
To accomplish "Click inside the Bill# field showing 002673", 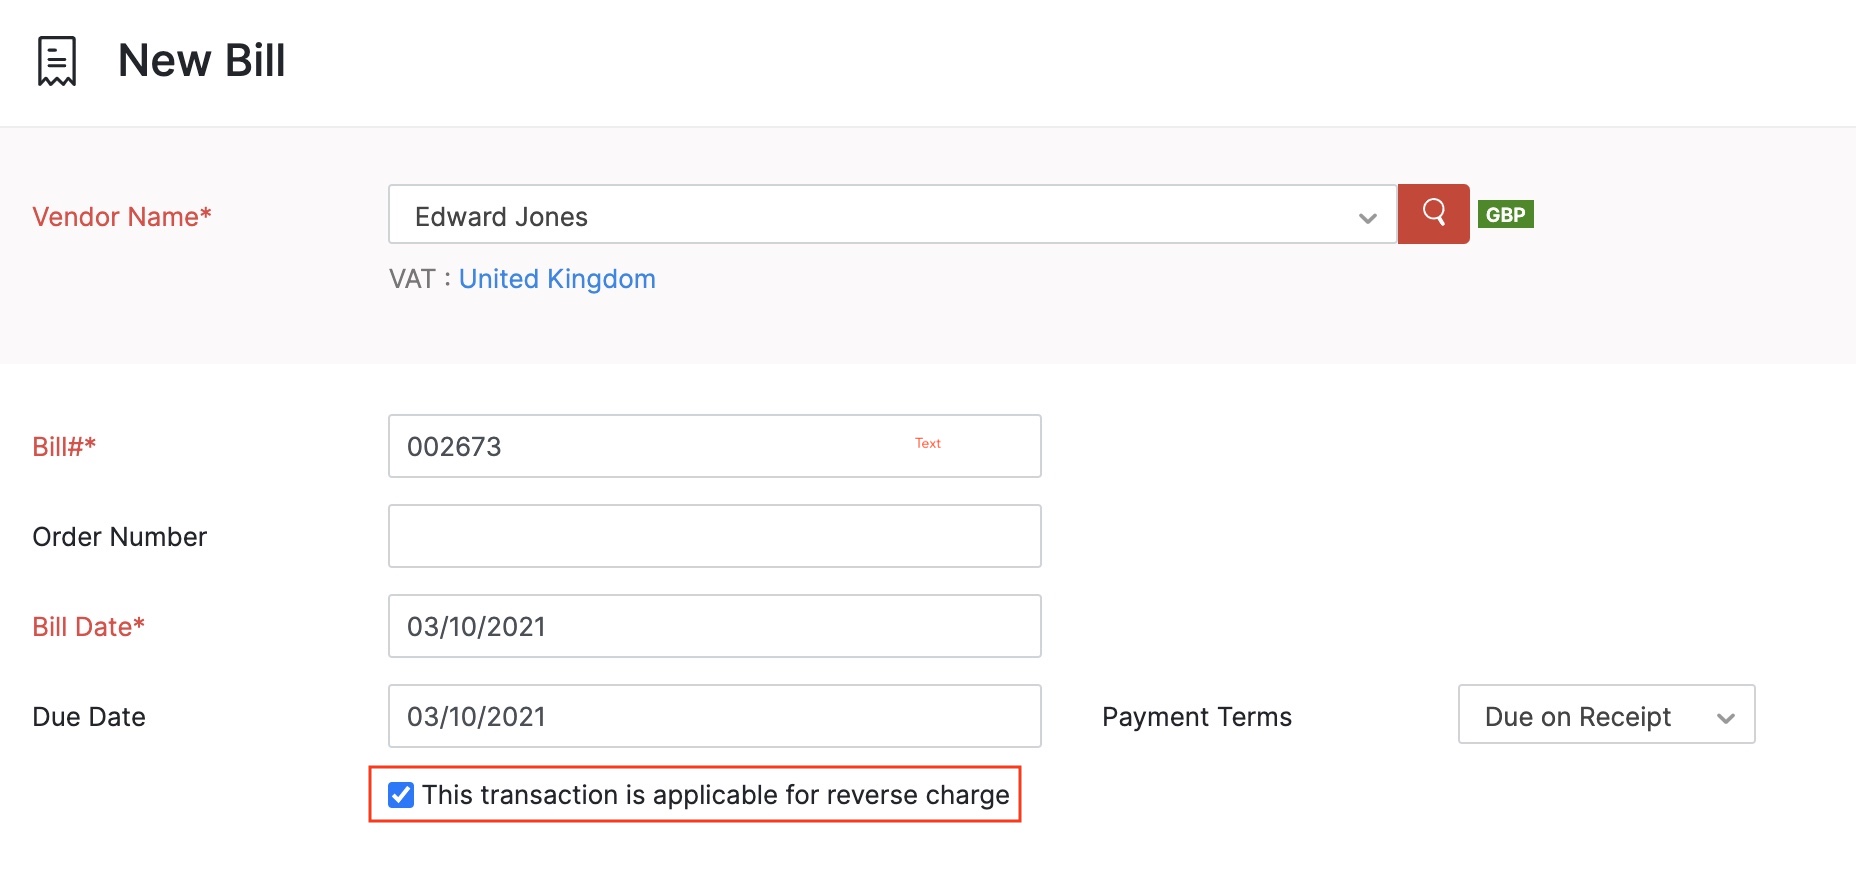I will click(600, 446).
